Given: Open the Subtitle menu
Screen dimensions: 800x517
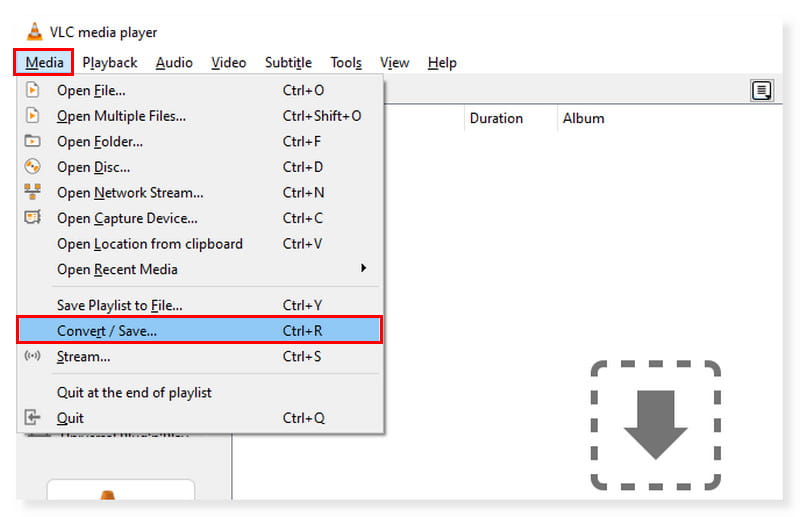Looking at the screenshot, I should pos(288,62).
